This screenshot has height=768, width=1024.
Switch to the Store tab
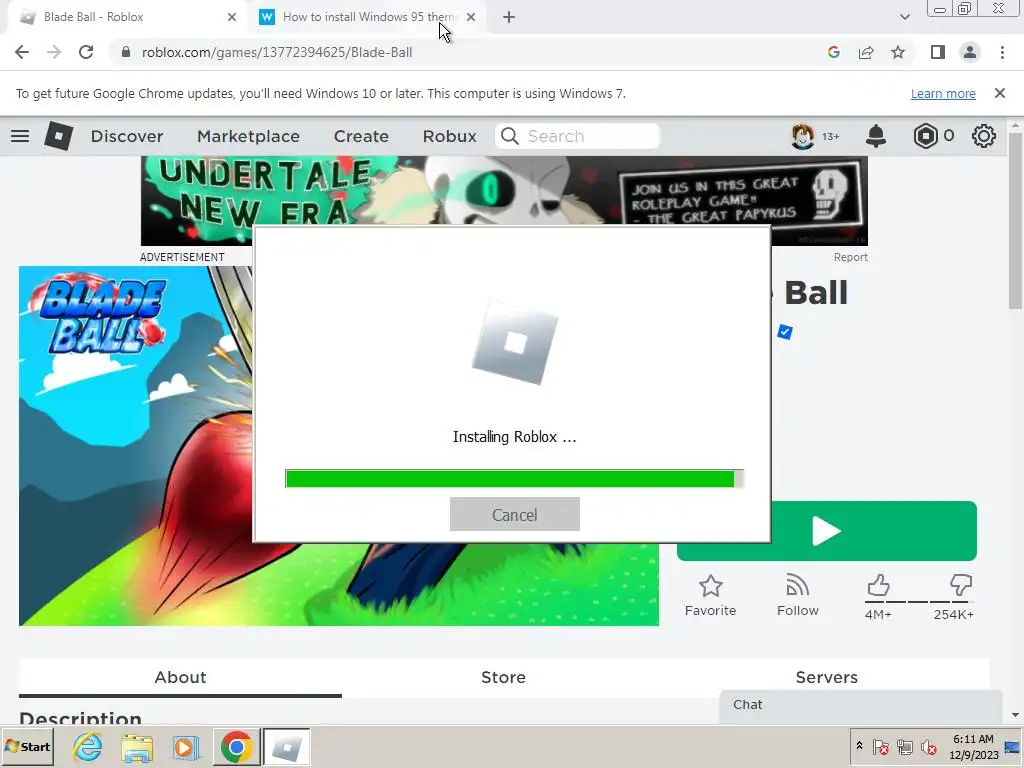[x=503, y=677]
